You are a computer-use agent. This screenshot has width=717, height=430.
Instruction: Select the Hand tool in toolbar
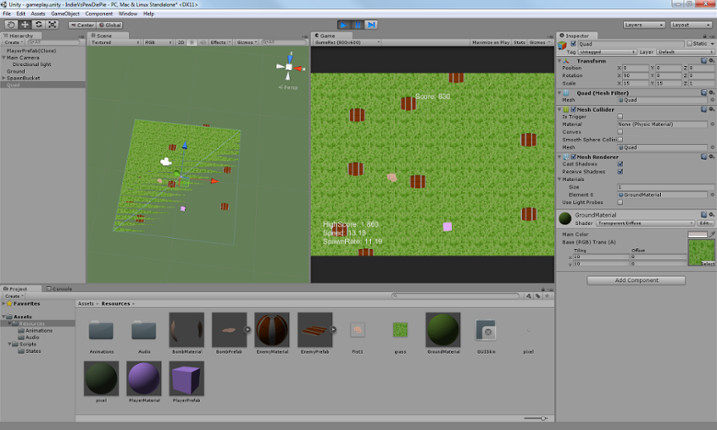pyautogui.click(x=11, y=24)
